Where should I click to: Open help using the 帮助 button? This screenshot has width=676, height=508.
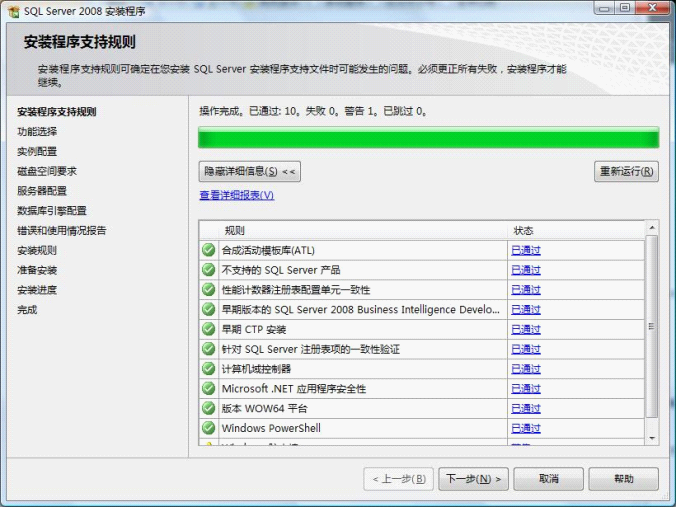pyautogui.click(x=623, y=479)
